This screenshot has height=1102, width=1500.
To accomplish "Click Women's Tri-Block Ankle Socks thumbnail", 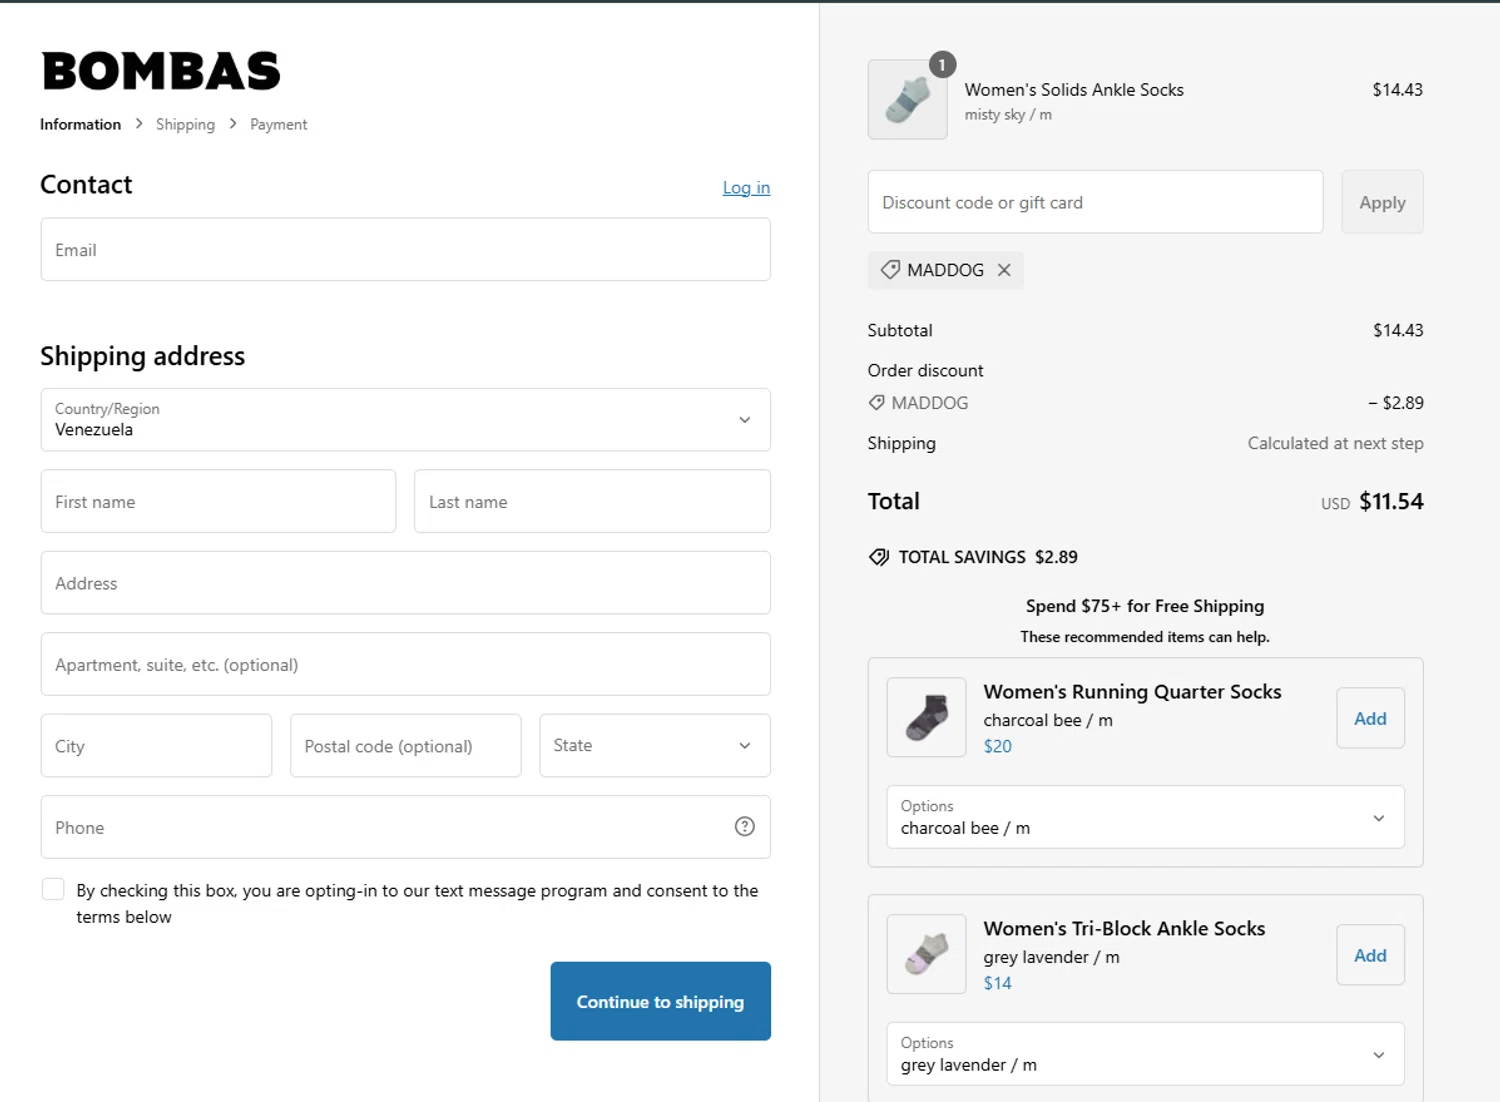I will click(x=927, y=954).
